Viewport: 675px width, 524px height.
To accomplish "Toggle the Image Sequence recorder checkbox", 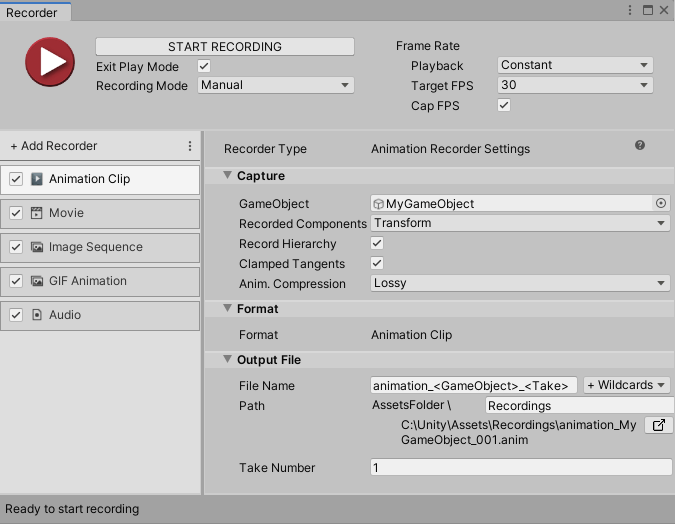I will 16,247.
